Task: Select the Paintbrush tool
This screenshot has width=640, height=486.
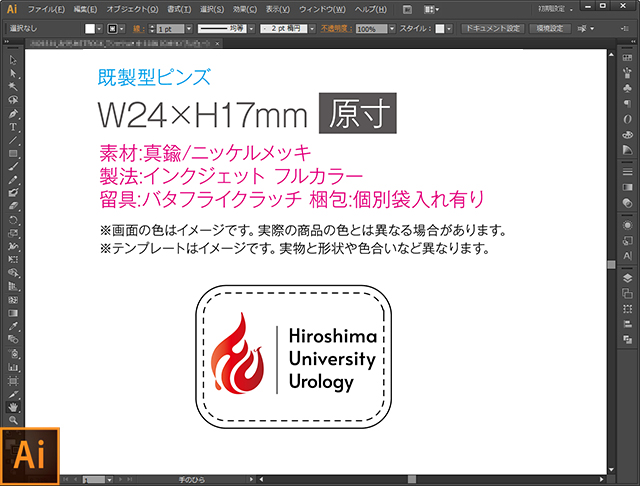Action: [13, 166]
